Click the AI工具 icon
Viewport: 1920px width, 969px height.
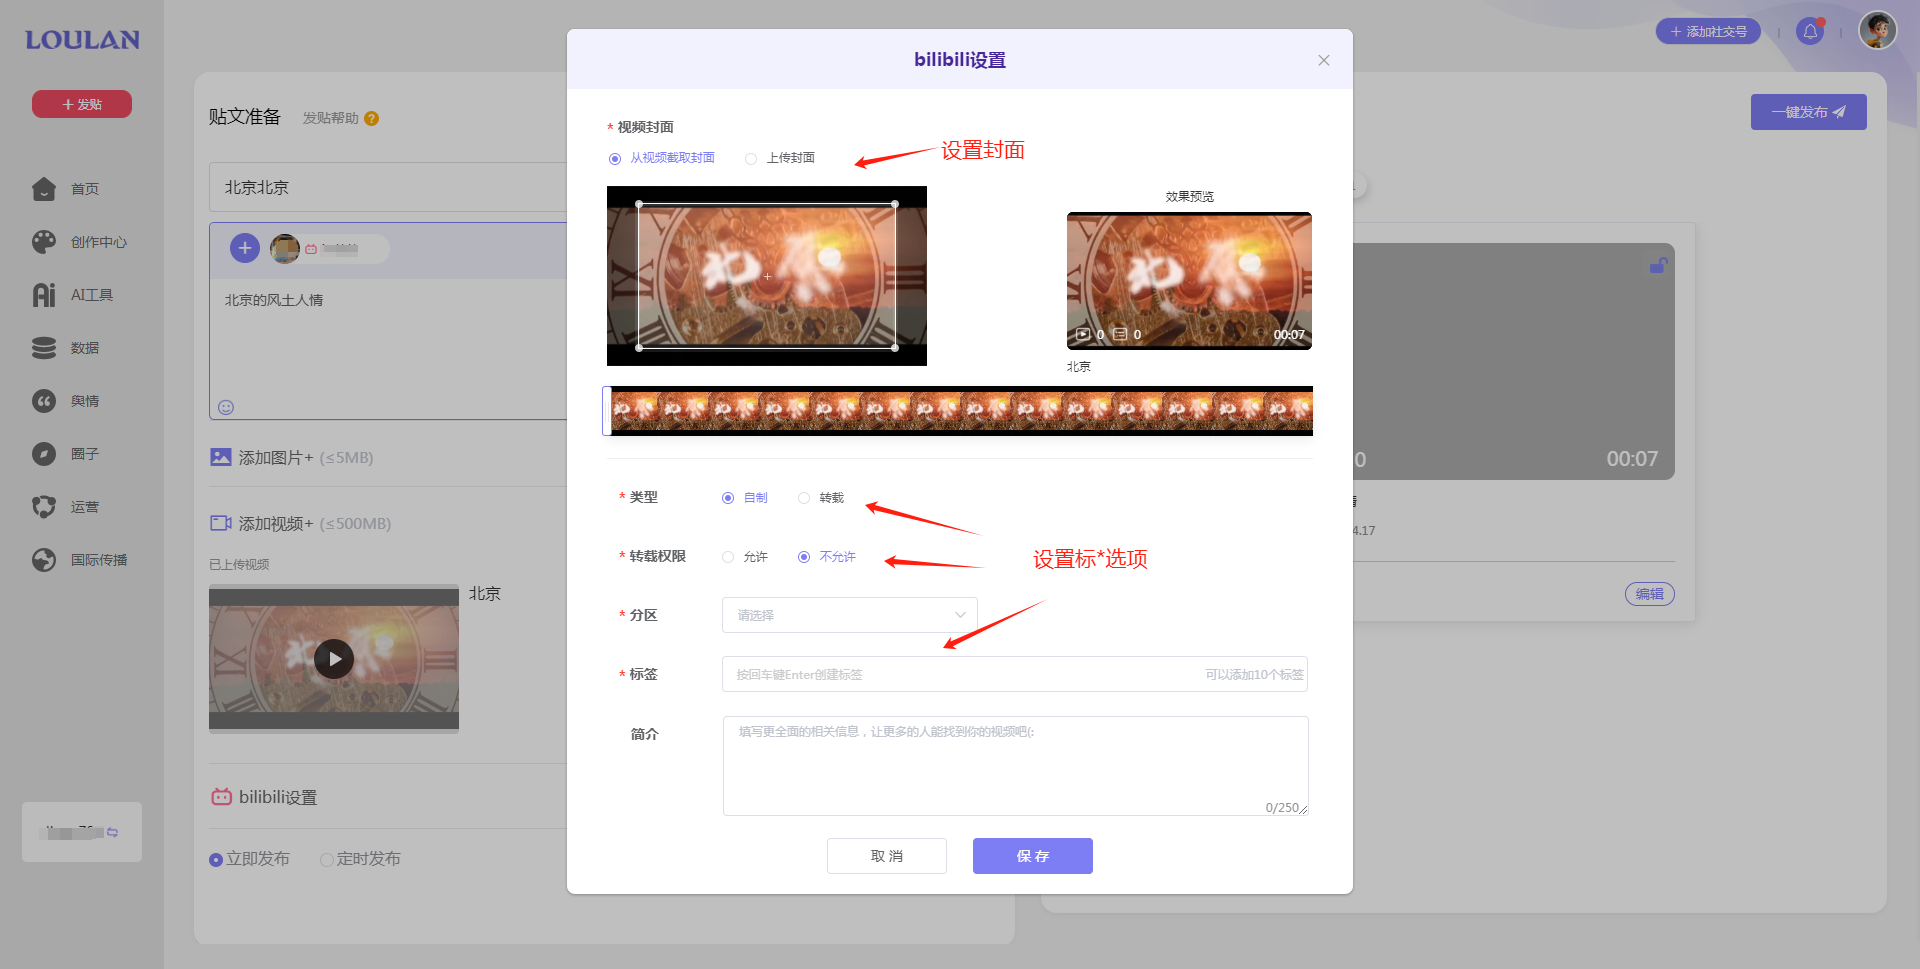coord(44,295)
